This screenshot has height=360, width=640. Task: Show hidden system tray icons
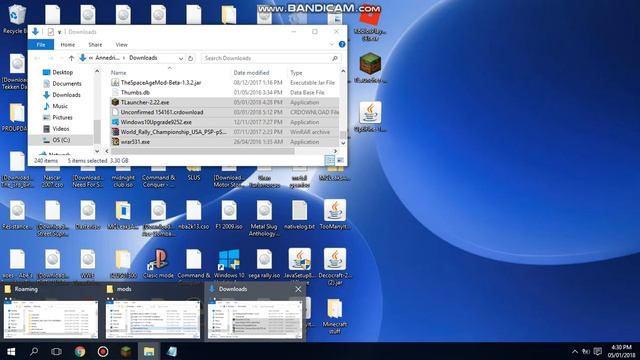coord(575,351)
